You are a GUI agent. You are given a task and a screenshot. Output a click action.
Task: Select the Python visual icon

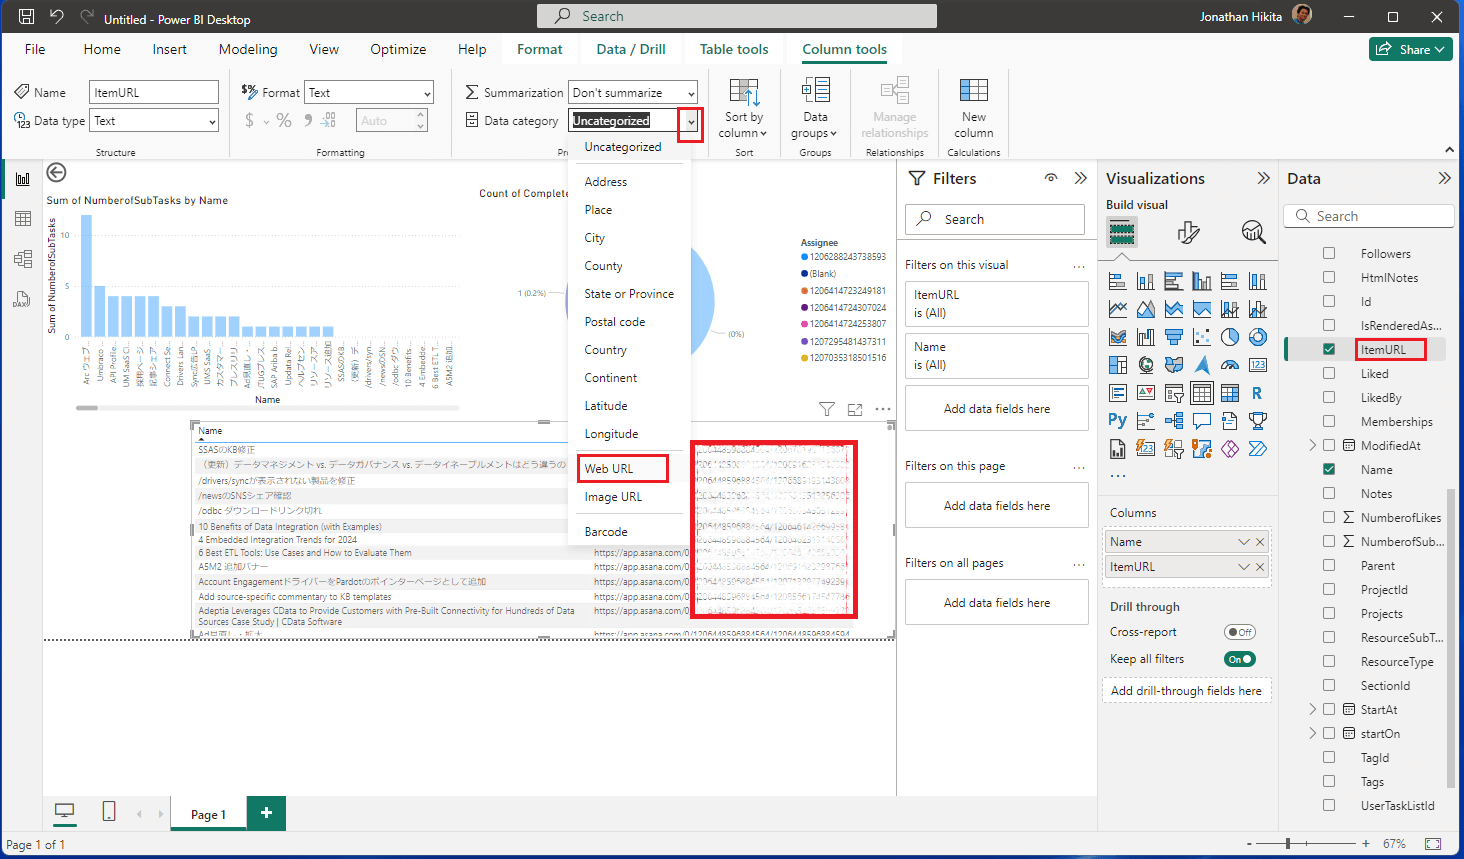click(x=1117, y=420)
